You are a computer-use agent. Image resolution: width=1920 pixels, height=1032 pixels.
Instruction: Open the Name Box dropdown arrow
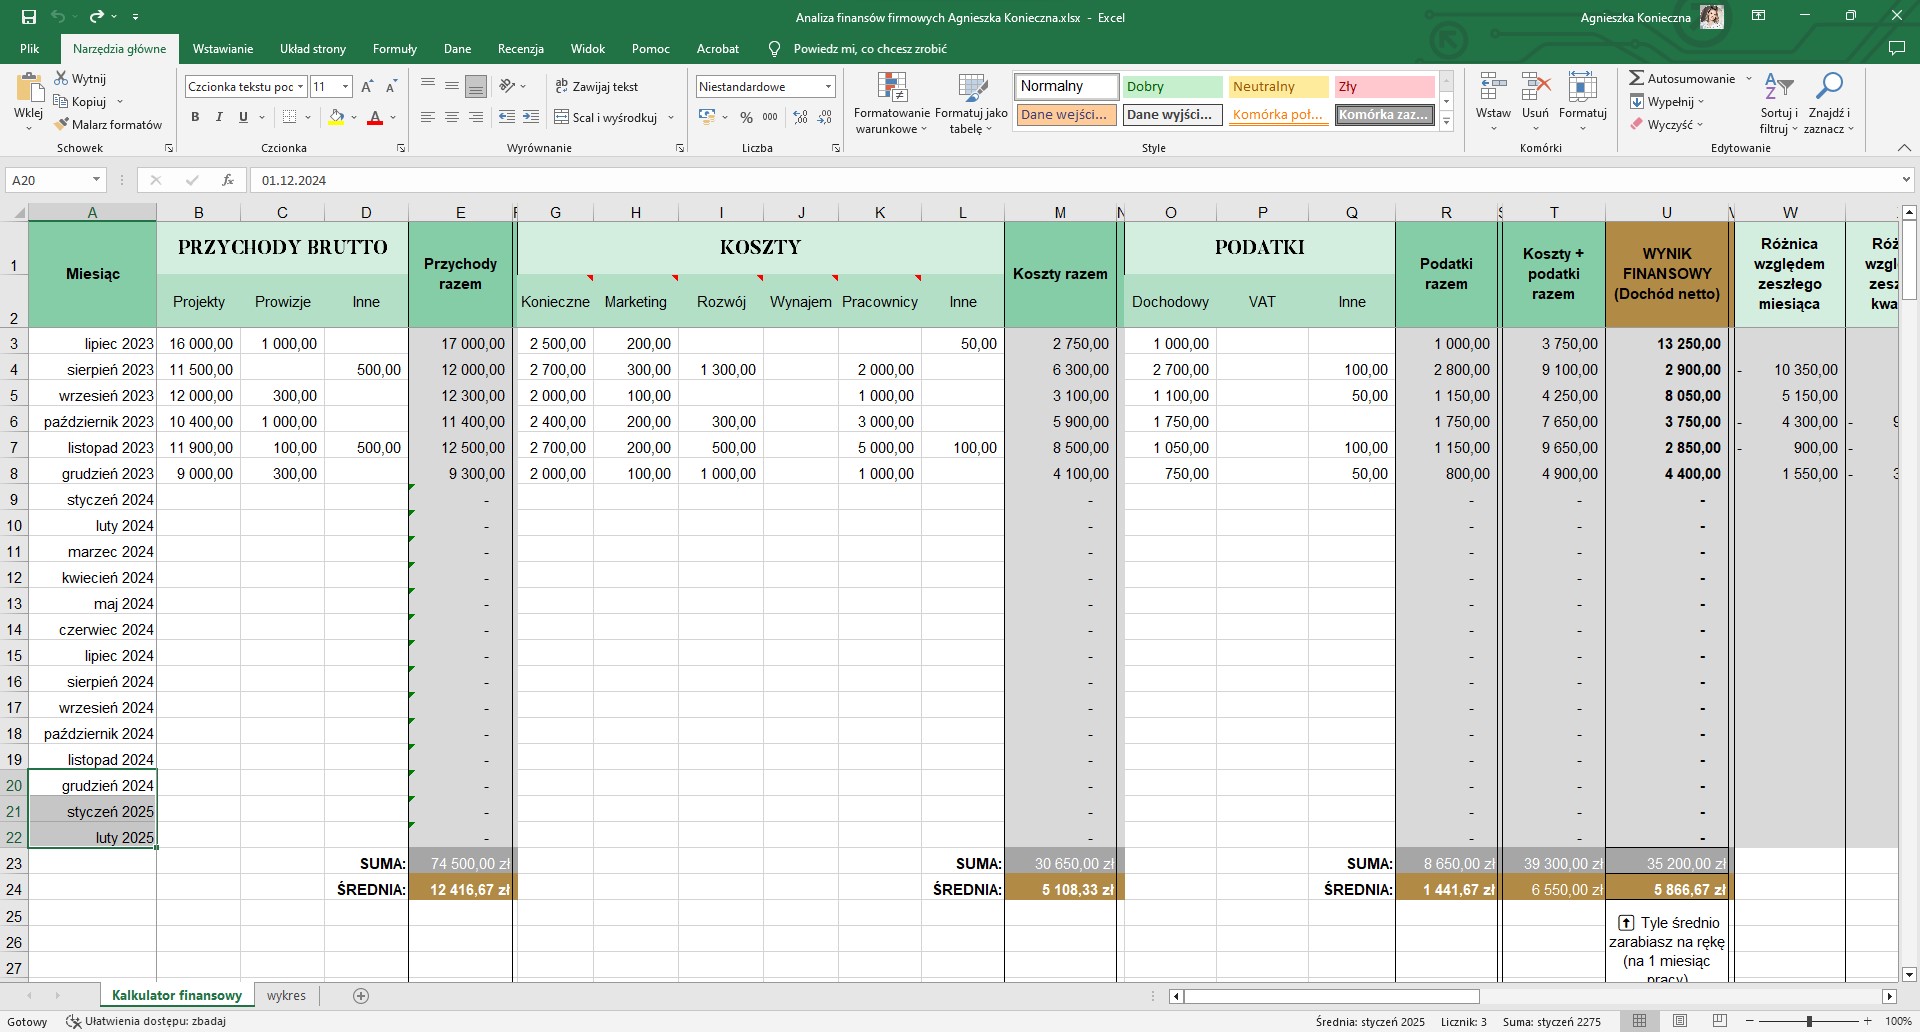(x=96, y=180)
